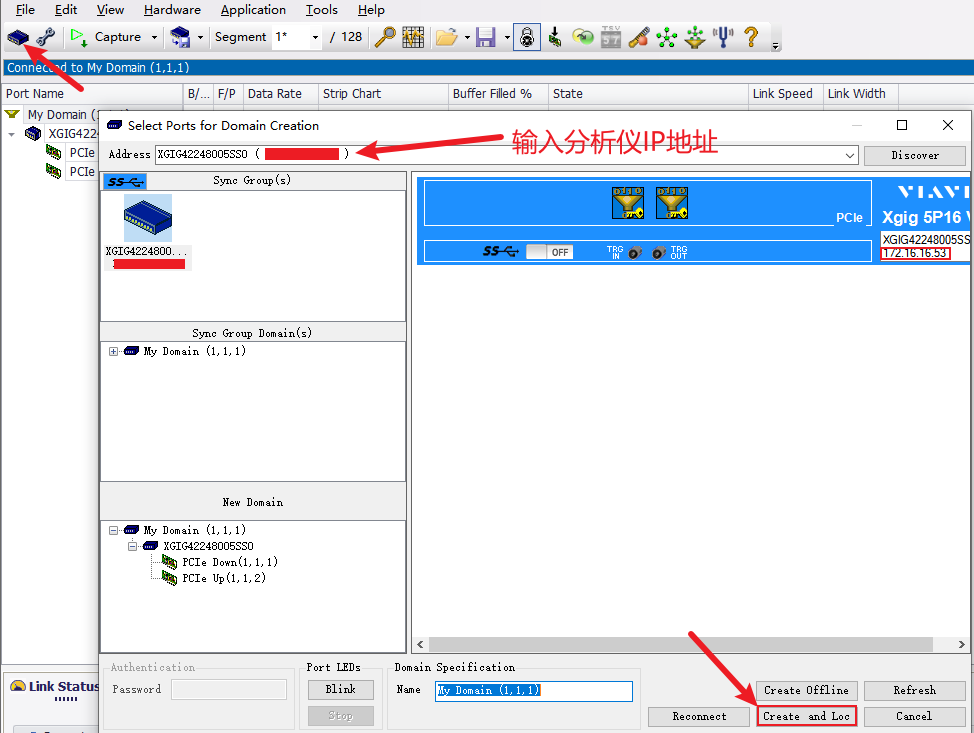The height and width of the screenshot is (733, 974).
Task: Collapse My Domain in New Domain tree
Action: click(113, 530)
